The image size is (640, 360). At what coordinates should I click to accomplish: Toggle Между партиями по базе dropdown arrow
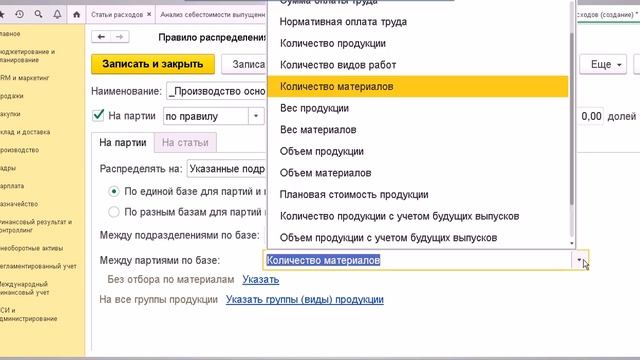(x=579, y=260)
